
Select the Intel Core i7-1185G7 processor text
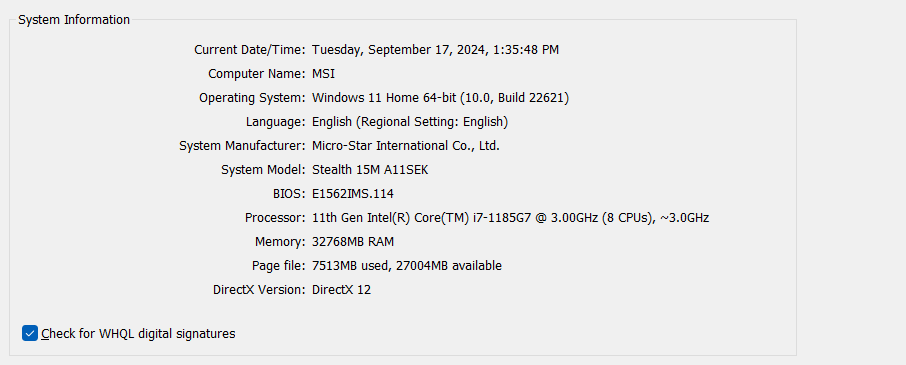pyautogui.click(x=510, y=218)
